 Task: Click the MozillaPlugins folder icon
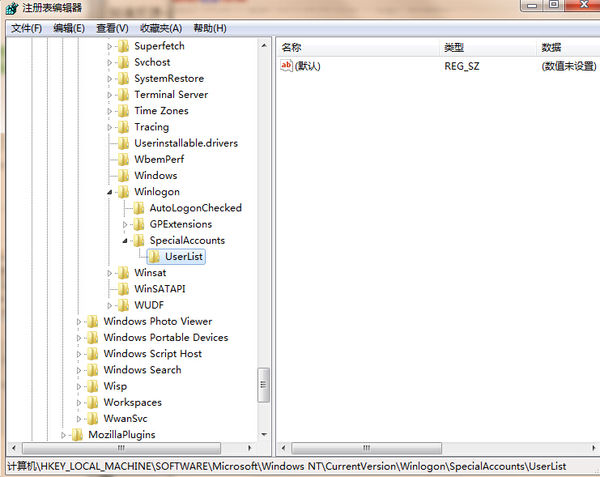(77, 435)
